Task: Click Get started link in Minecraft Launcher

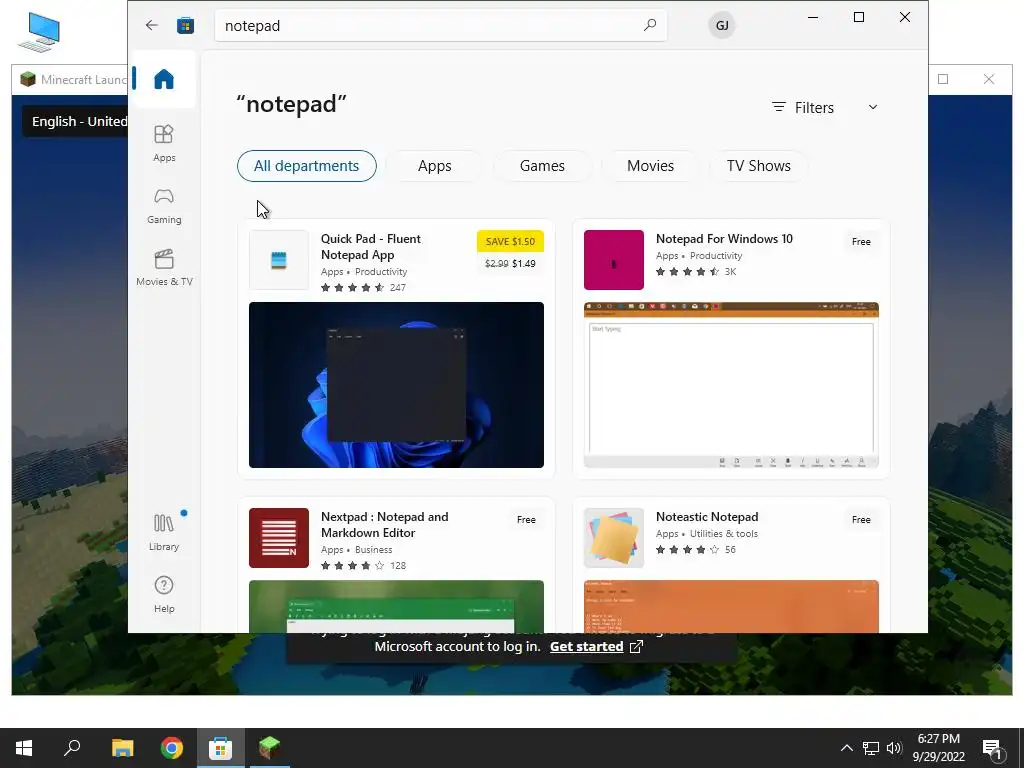Action: tap(586, 647)
